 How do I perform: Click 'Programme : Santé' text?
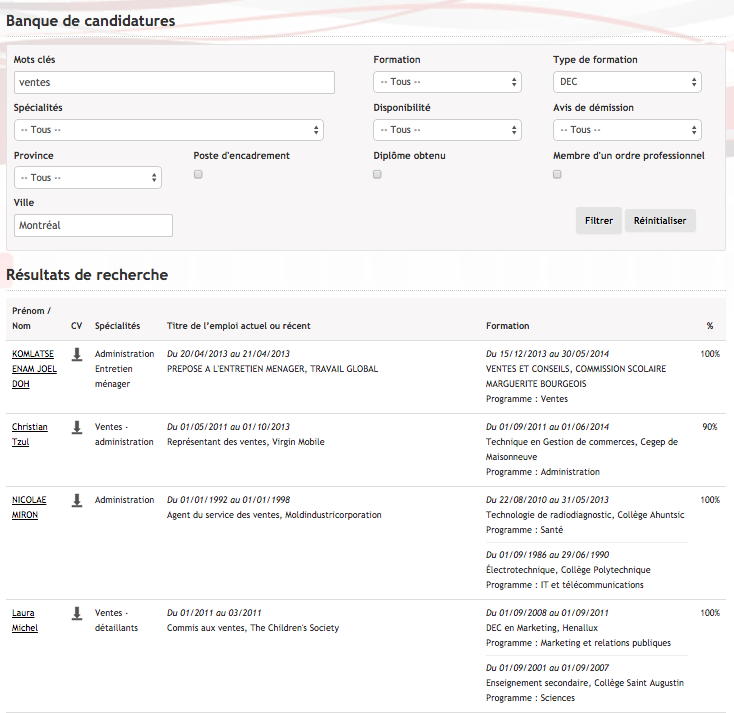pyautogui.click(x=524, y=530)
